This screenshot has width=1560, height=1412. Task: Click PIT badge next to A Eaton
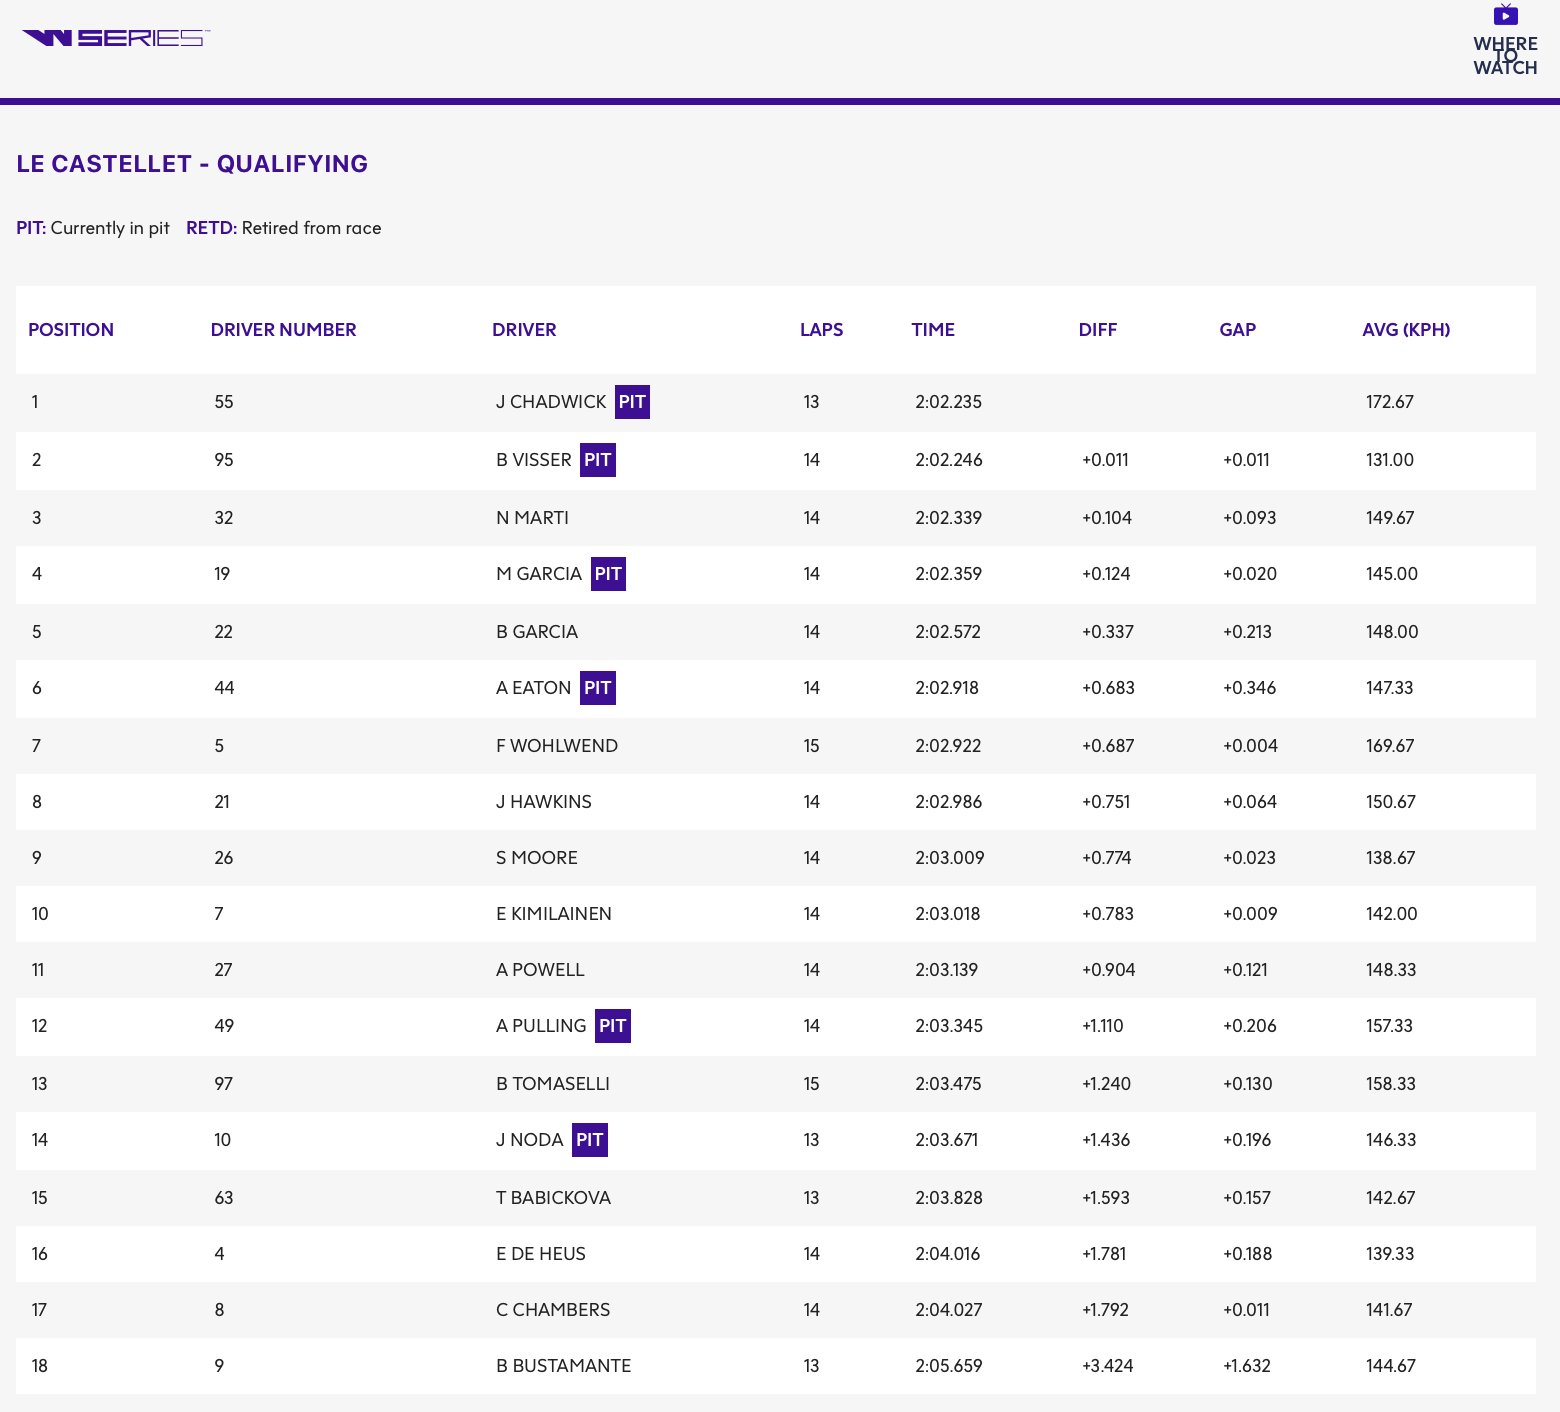[598, 688]
